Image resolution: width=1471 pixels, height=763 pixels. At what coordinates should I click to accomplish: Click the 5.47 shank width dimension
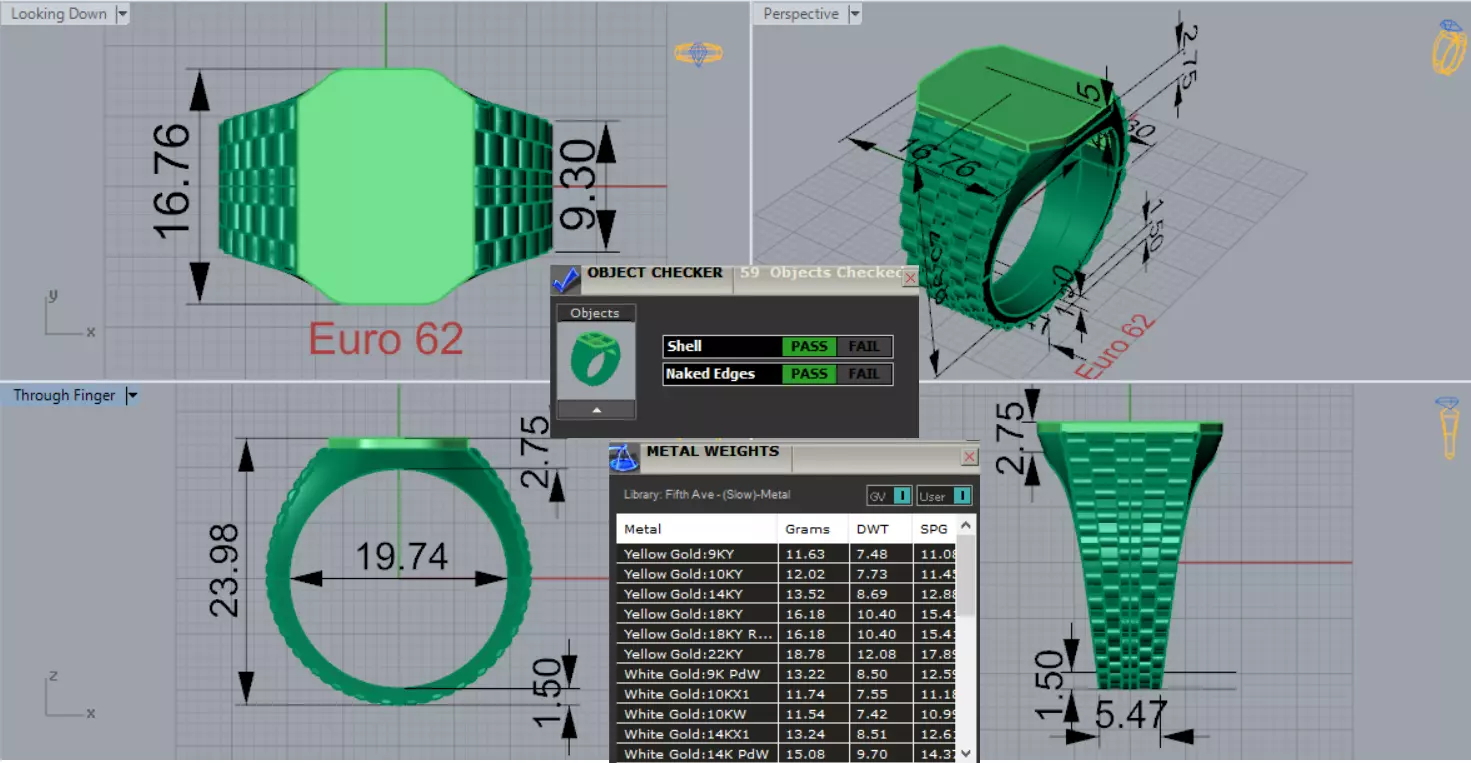[1131, 716]
